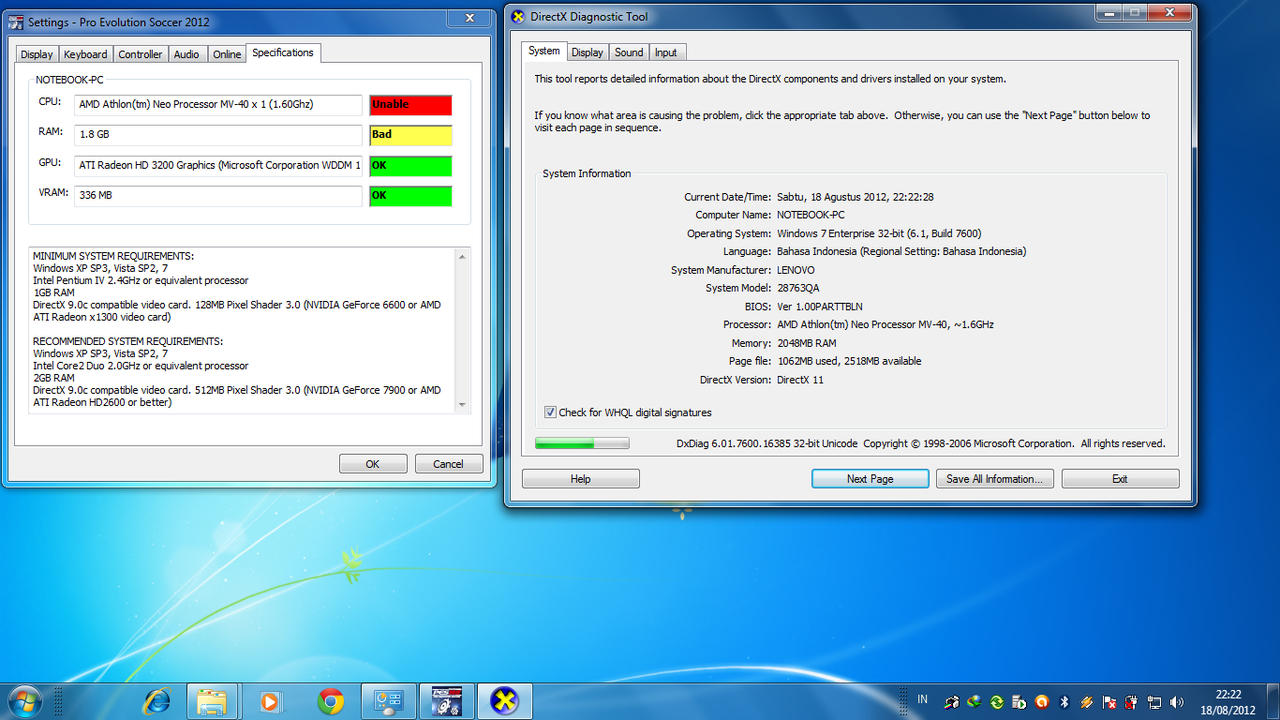Open the network connection tray icon
Image resolution: width=1280 pixels, height=720 pixels.
click(x=1154, y=702)
